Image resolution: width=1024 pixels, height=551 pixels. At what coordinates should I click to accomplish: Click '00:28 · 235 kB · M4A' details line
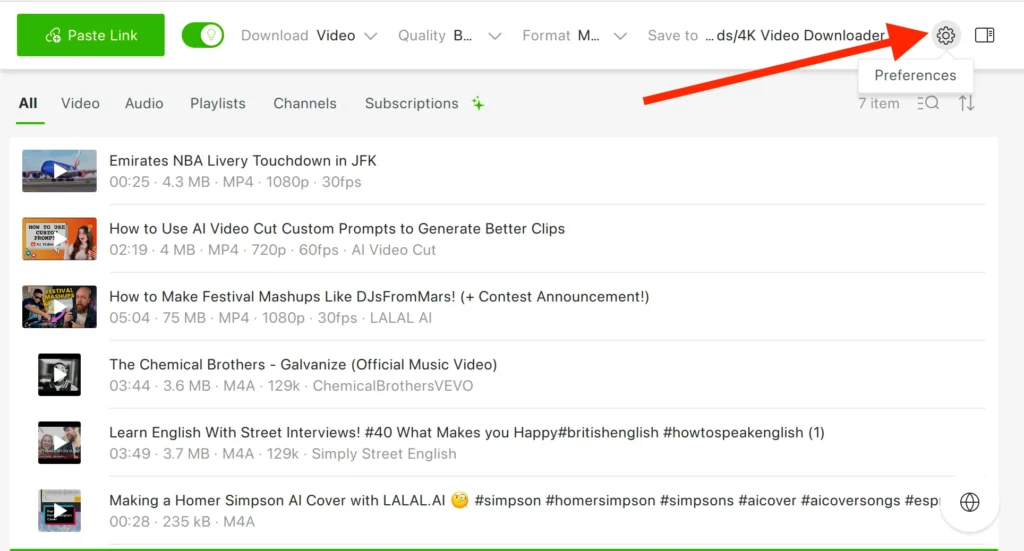[x=182, y=522]
